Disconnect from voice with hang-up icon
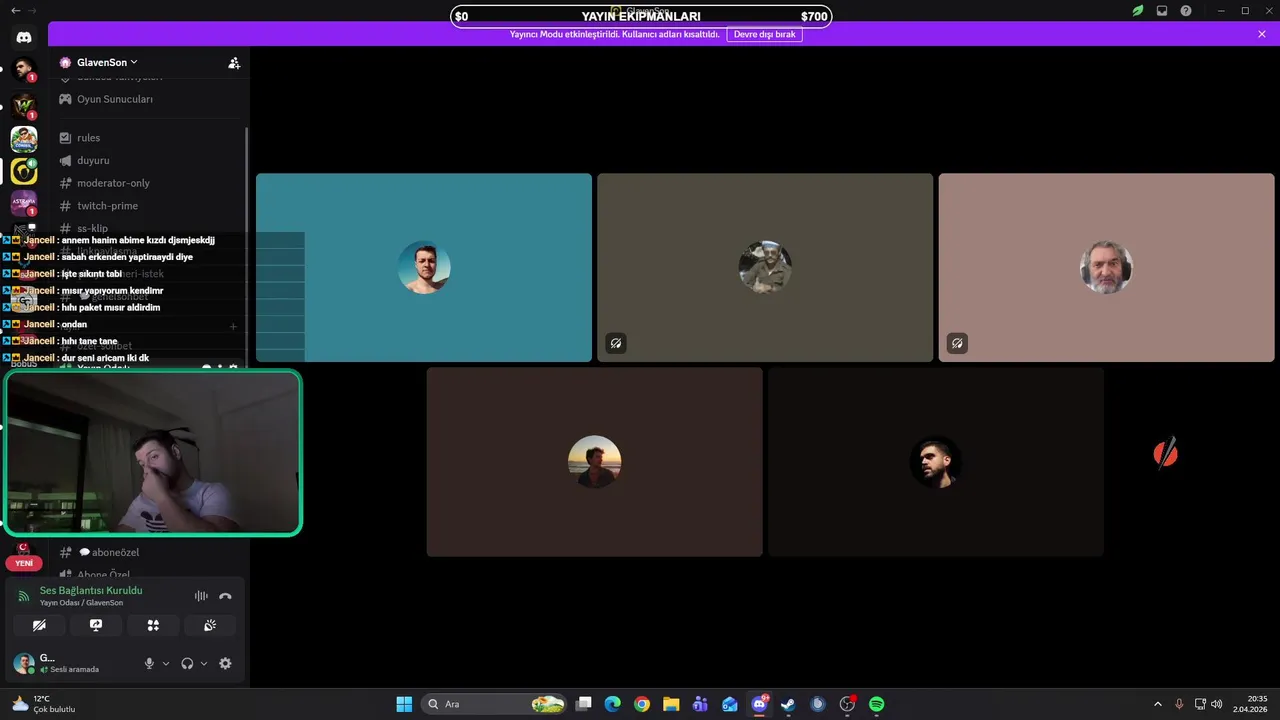The width and height of the screenshot is (1280, 720). (x=225, y=596)
